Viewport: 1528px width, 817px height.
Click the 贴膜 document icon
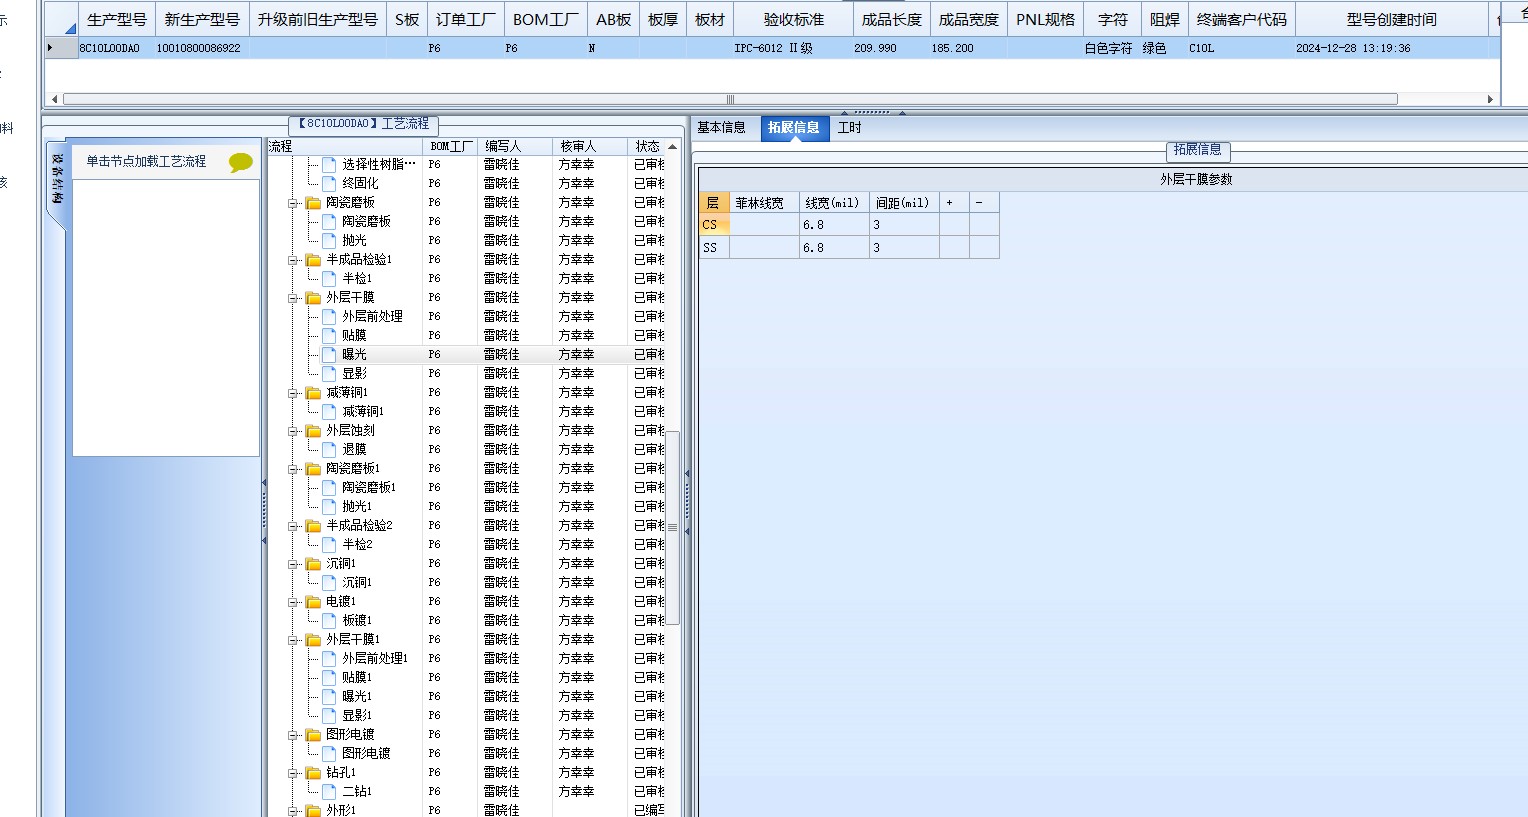(329, 335)
